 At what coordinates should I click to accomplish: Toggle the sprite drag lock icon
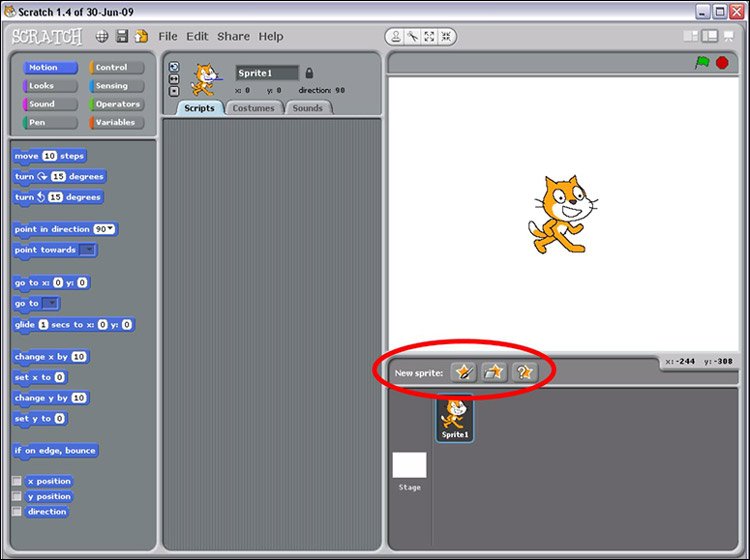pos(309,73)
